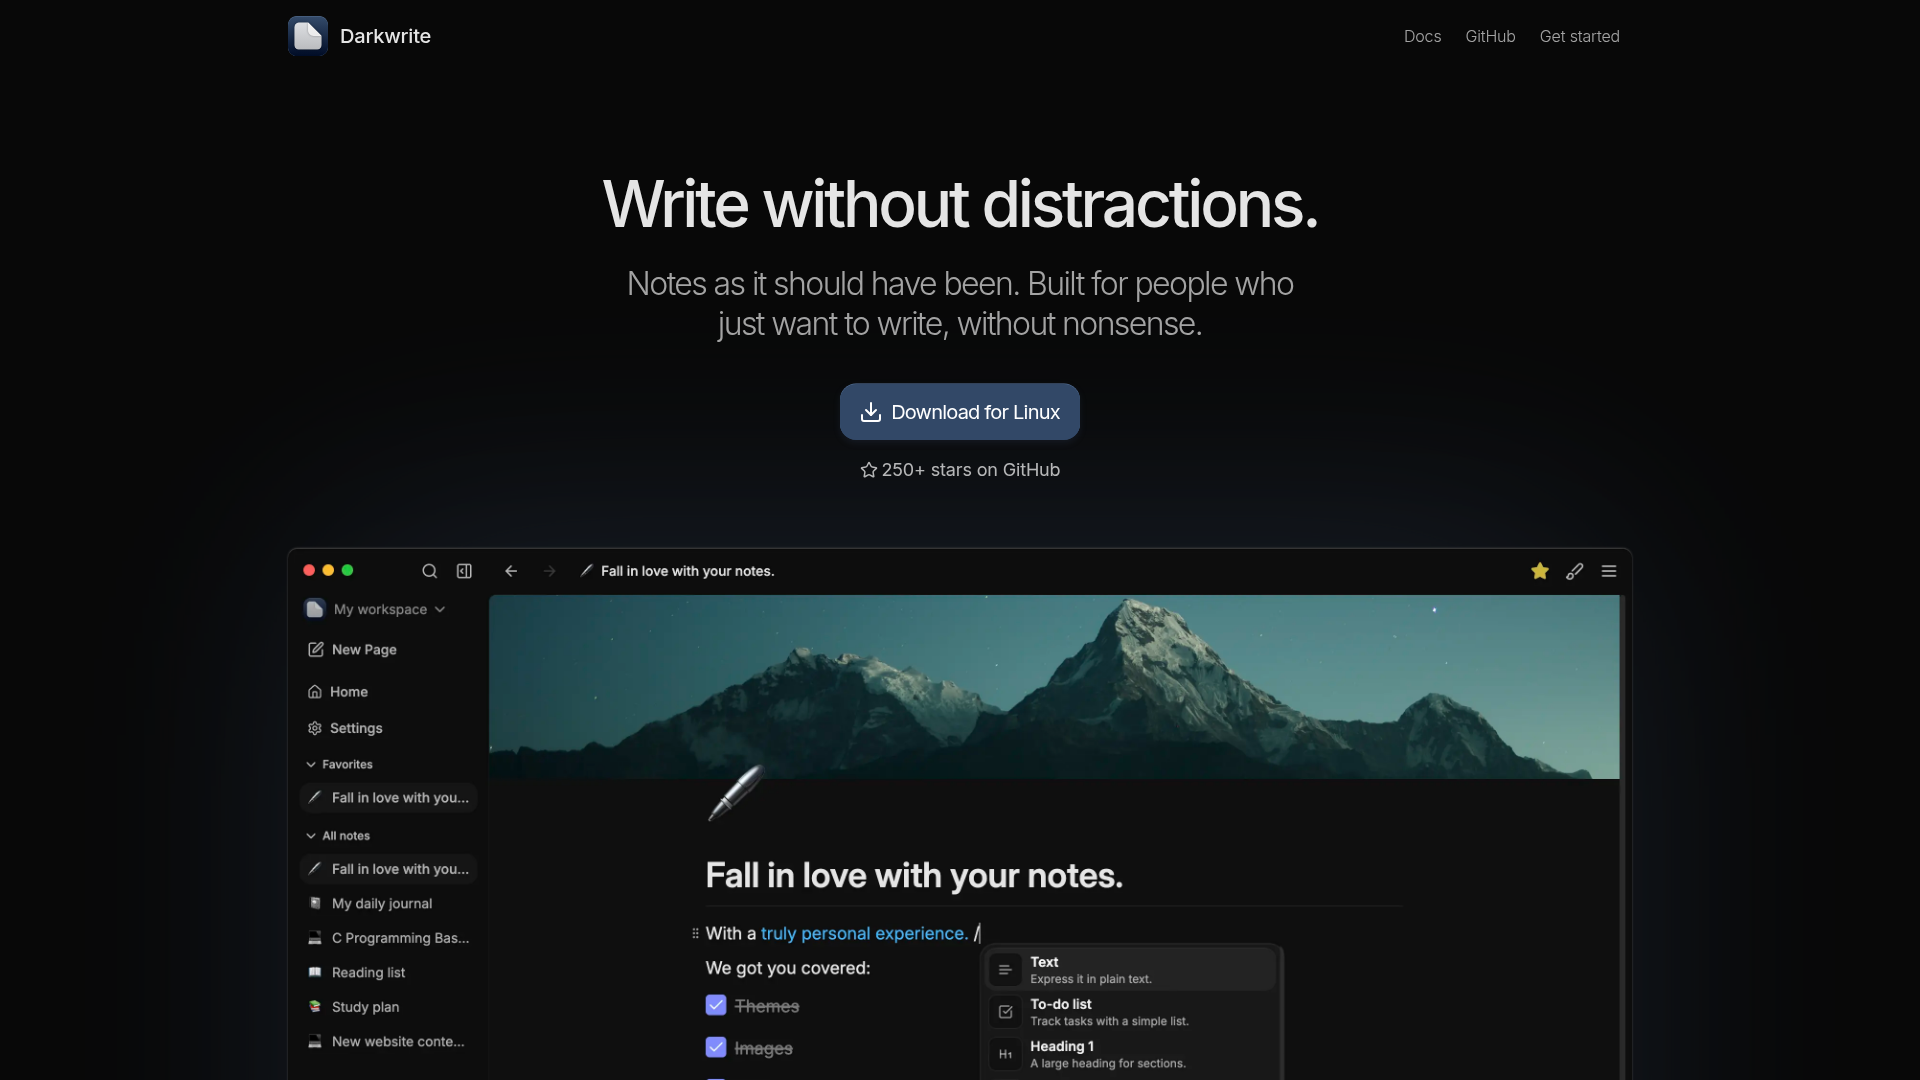Uncheck the Themes checkbox
This screenshot has width=1920, height=1080.
pos(716,1006)
